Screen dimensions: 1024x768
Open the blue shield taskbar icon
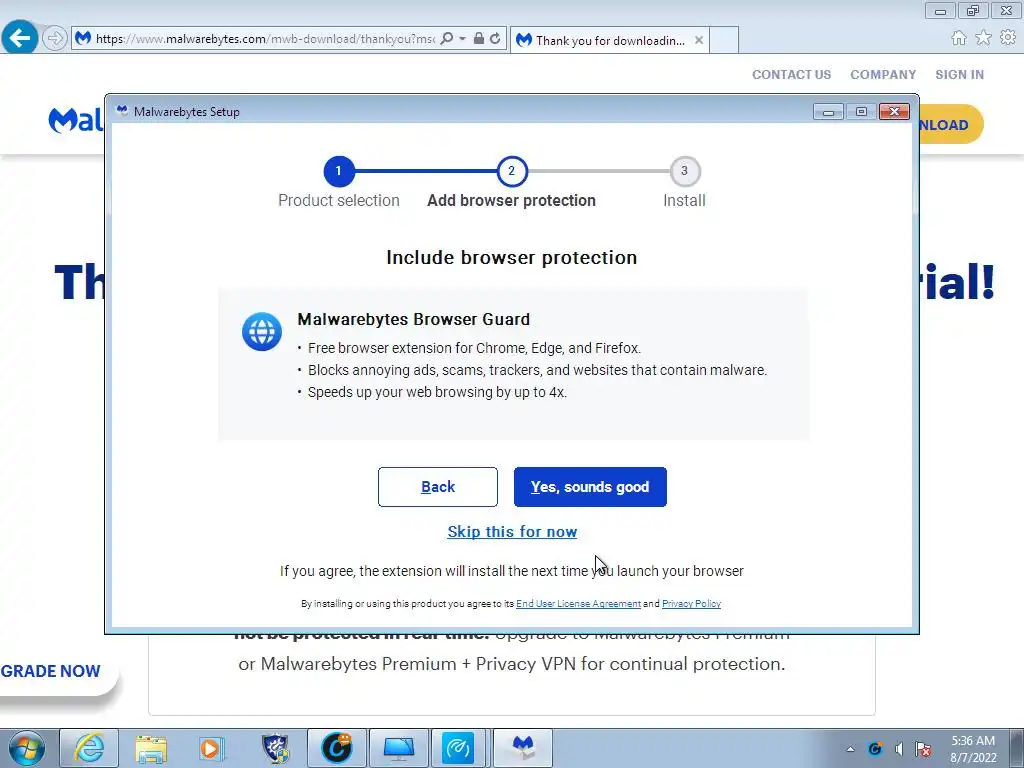(275, 748)
